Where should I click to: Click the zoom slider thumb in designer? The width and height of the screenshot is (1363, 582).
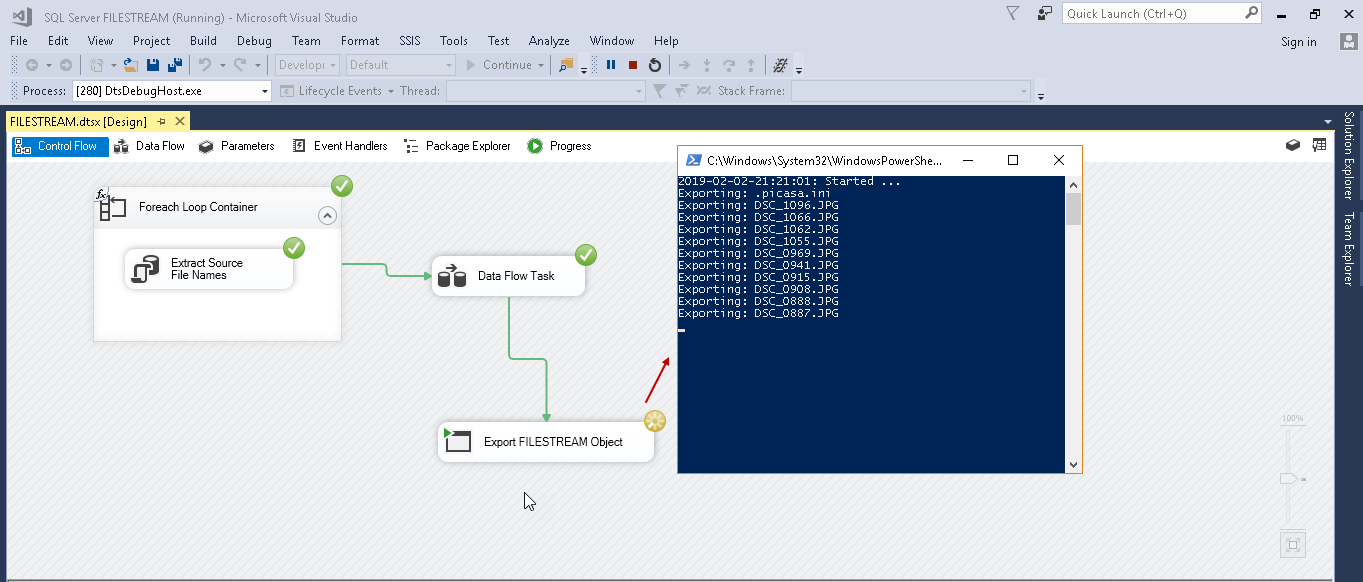[x=1289, y=479]
